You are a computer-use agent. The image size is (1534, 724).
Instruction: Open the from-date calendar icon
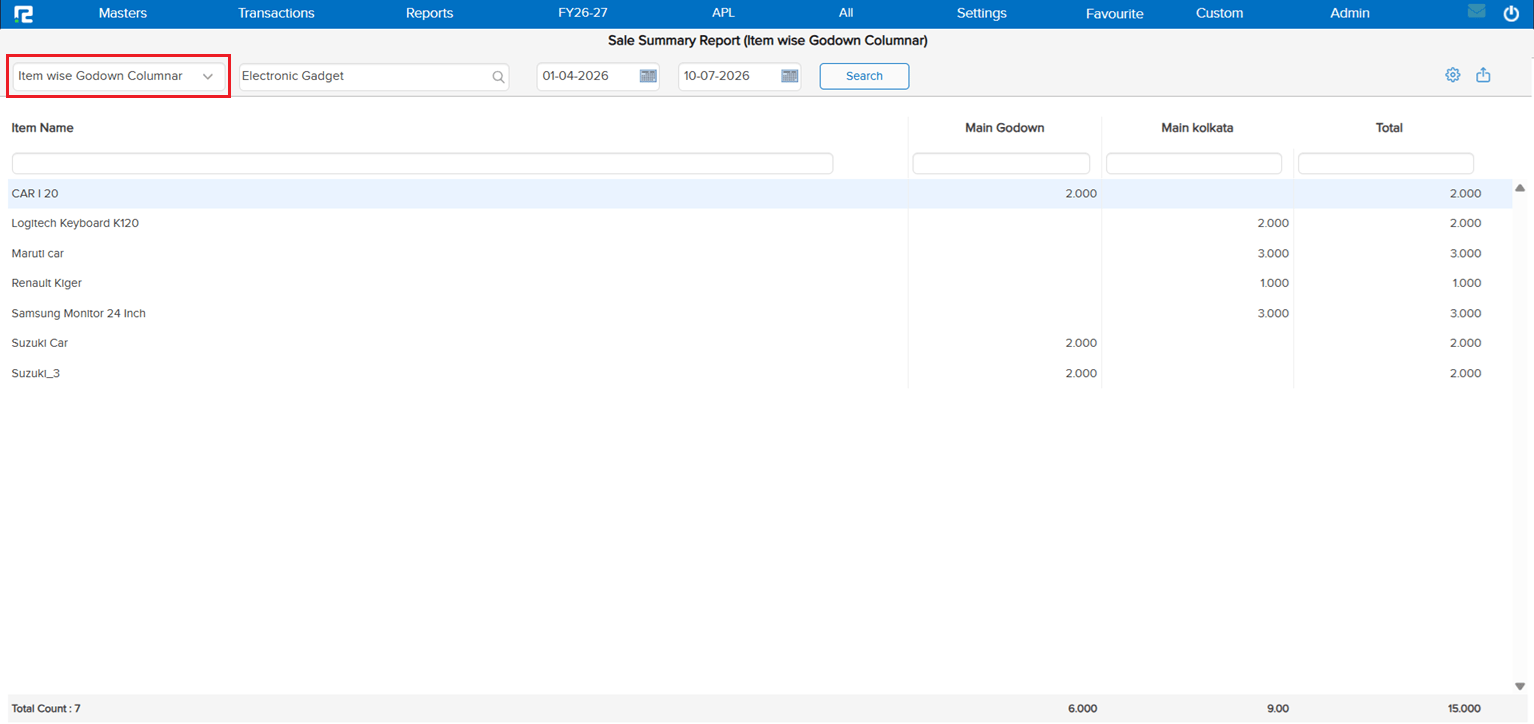648,76
